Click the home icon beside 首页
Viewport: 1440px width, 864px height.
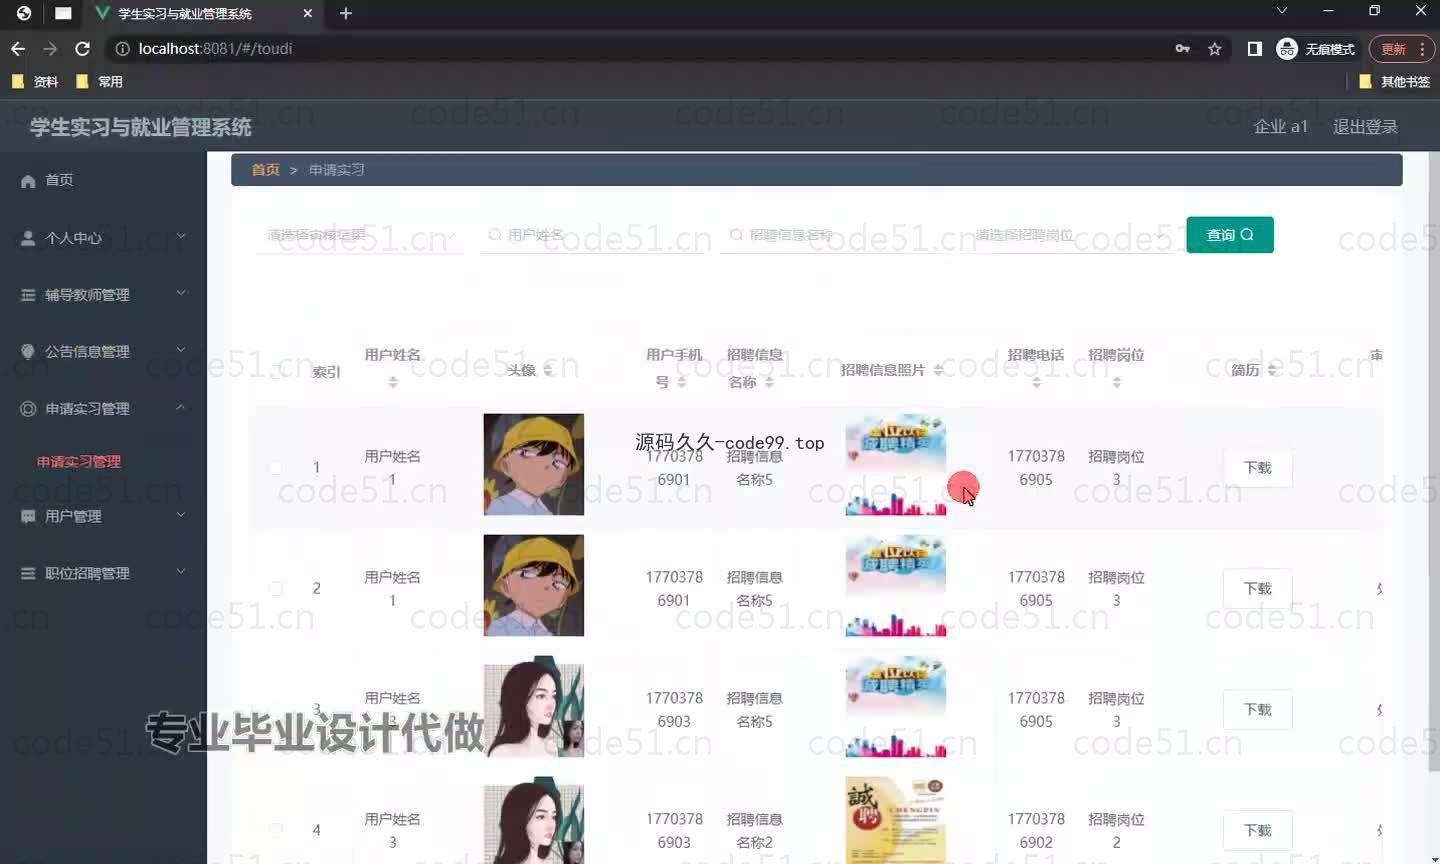click(x=28, y=181)
